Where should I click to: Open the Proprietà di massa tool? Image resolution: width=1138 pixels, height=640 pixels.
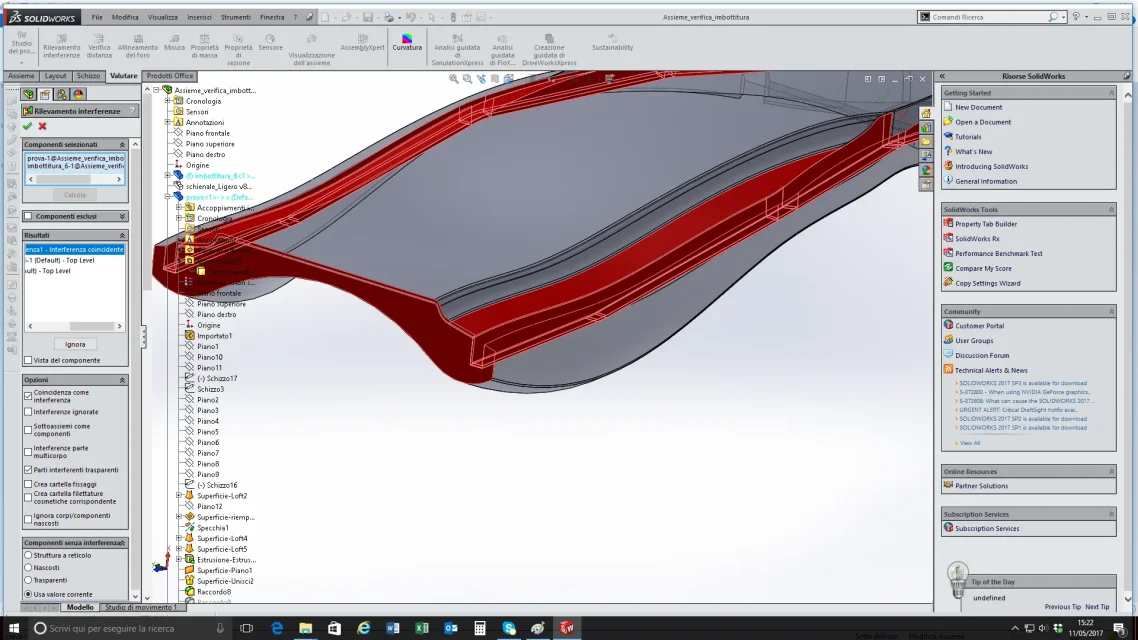[205, 46]
